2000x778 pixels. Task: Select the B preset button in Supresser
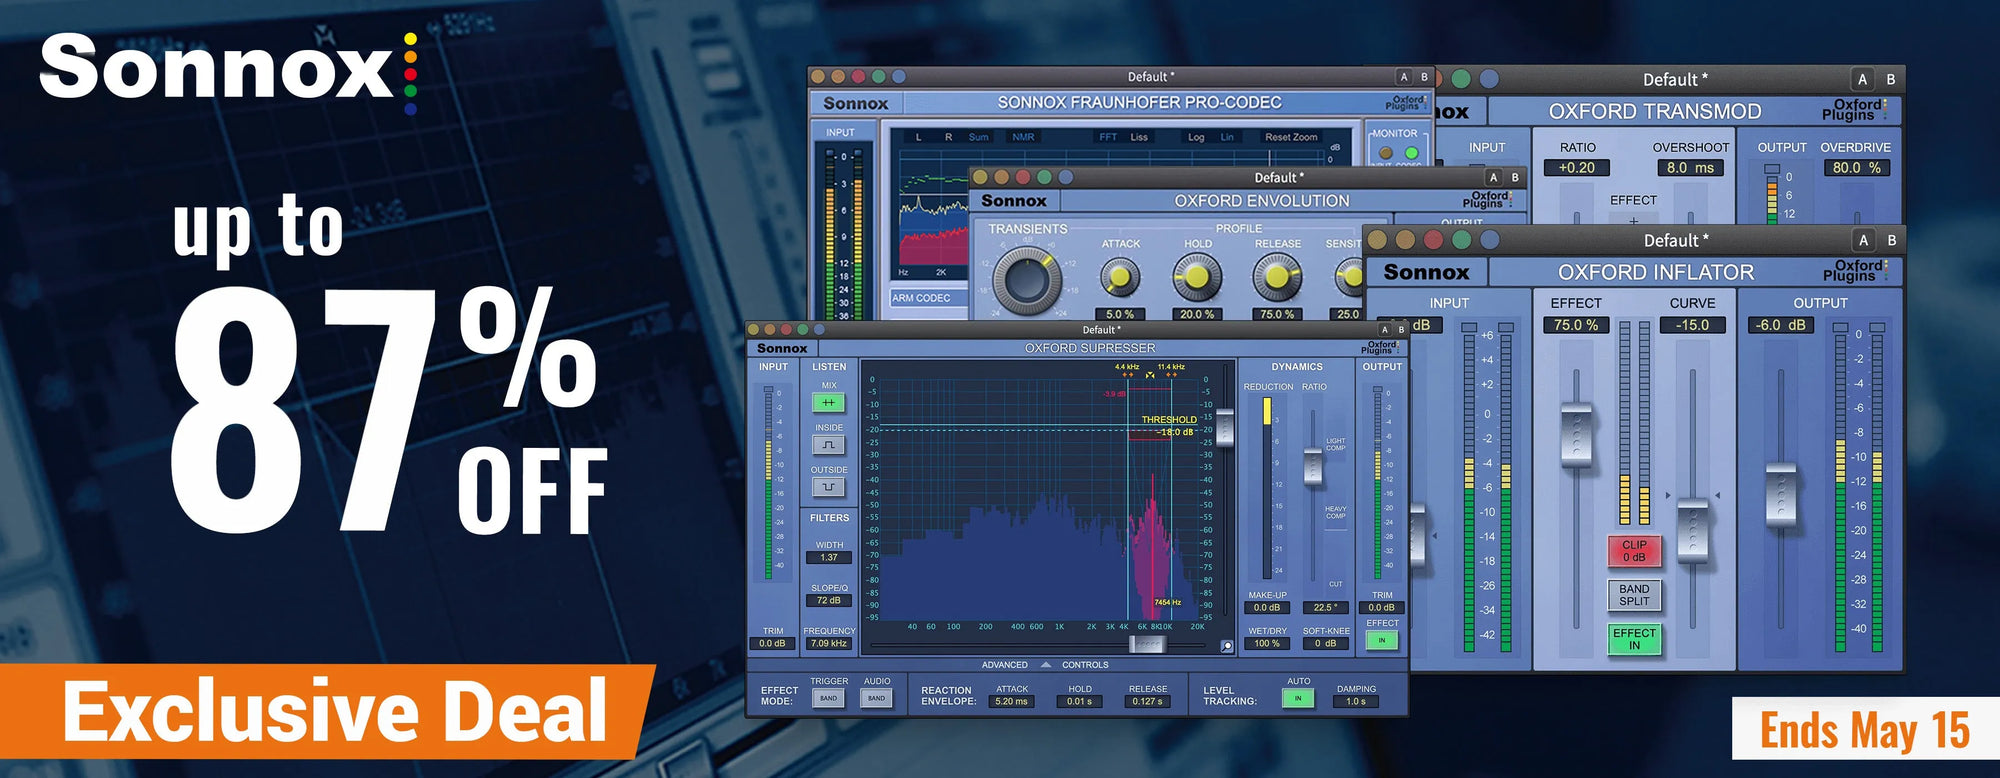click(1400, 330)
